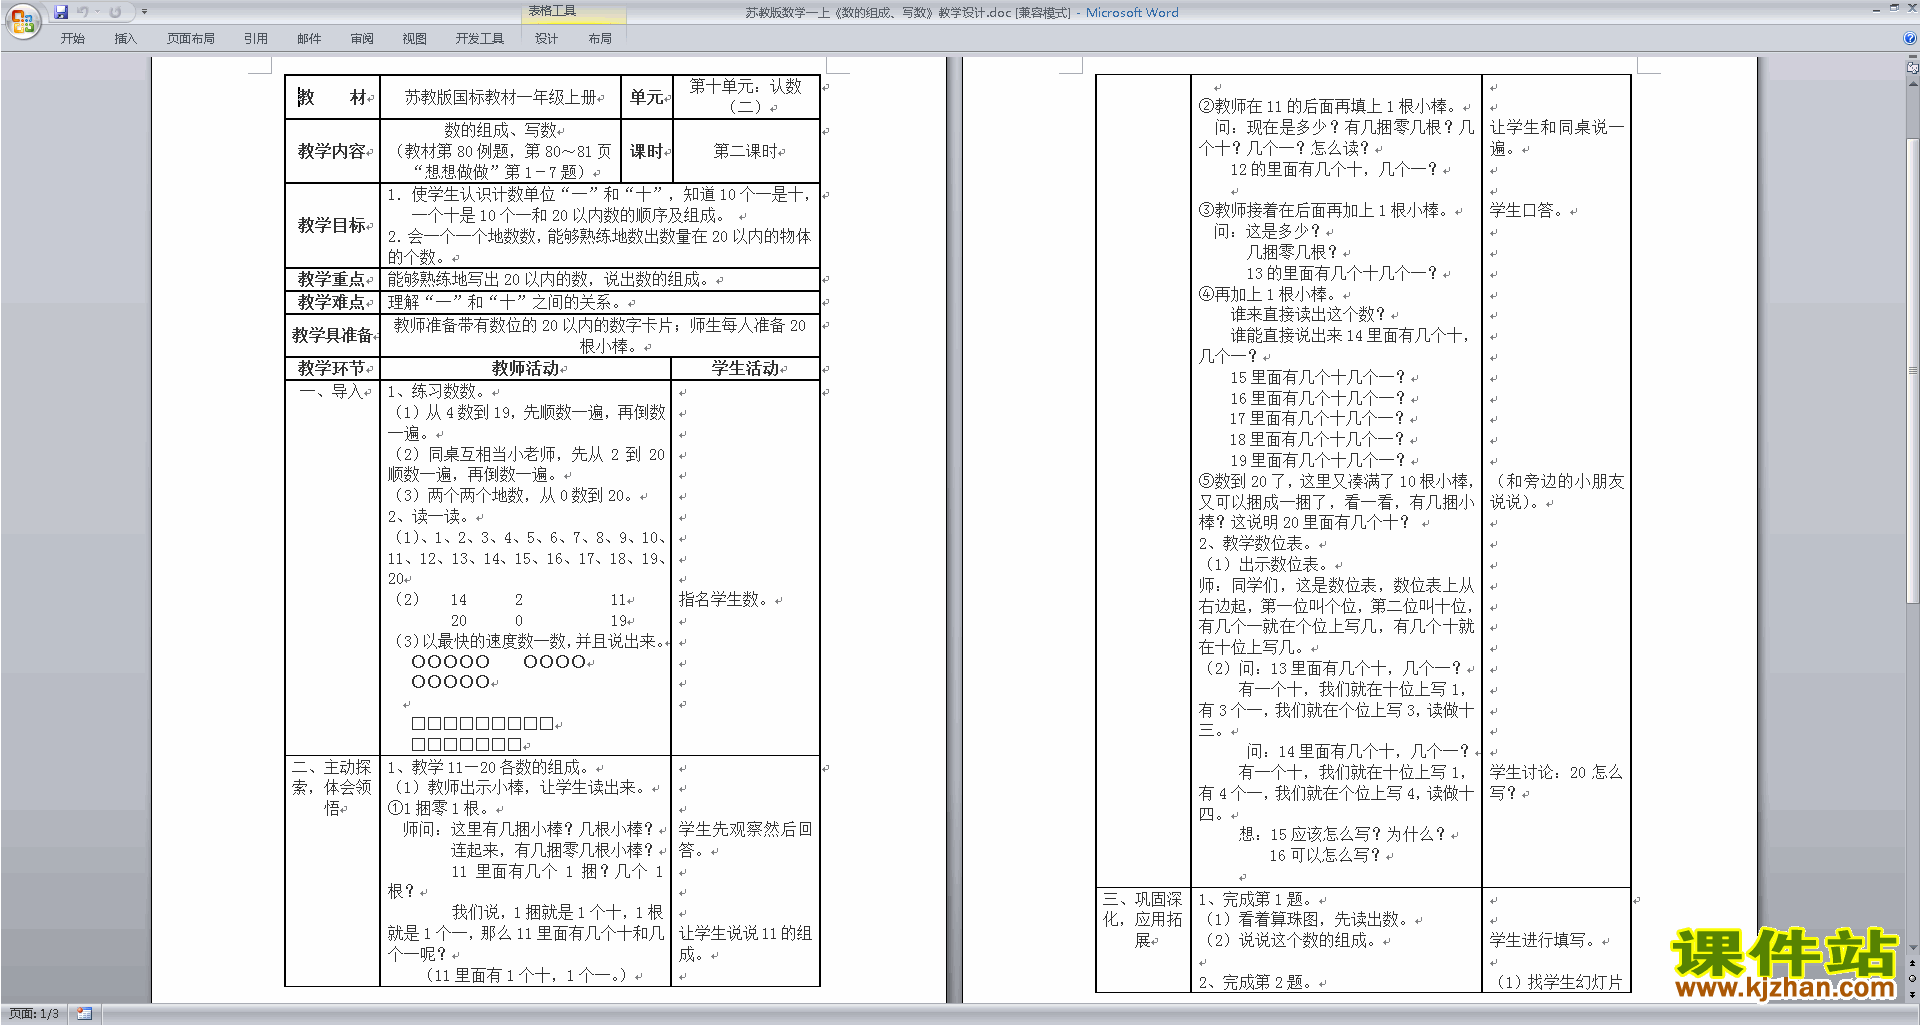Screen dimensions: 1920x1025
Task: Click the vertical scrollbar down arrow
Action: coord(1913,947)
